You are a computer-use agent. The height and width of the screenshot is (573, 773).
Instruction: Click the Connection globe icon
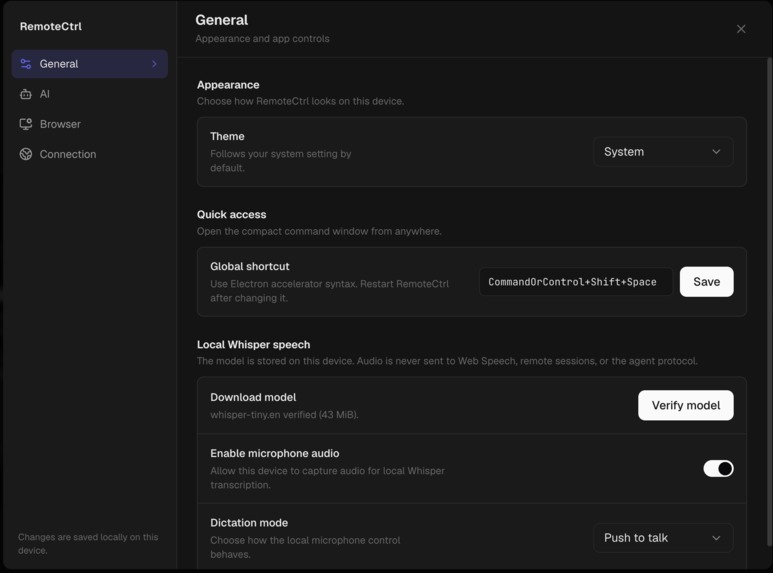pyautogui.click(x=26, y=154)
